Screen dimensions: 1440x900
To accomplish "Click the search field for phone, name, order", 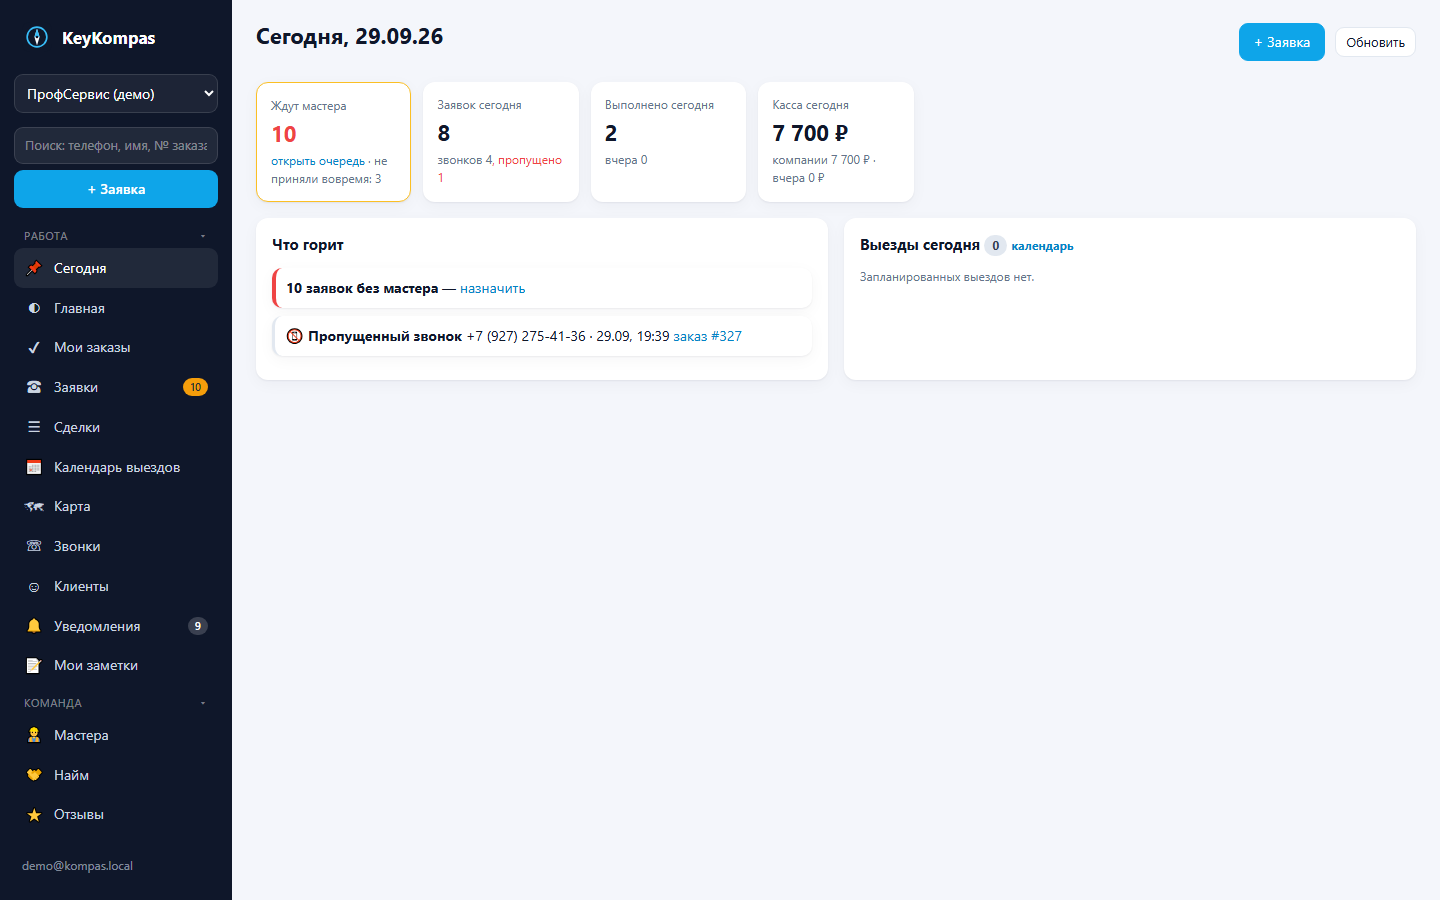I will [x=116, y=146].
